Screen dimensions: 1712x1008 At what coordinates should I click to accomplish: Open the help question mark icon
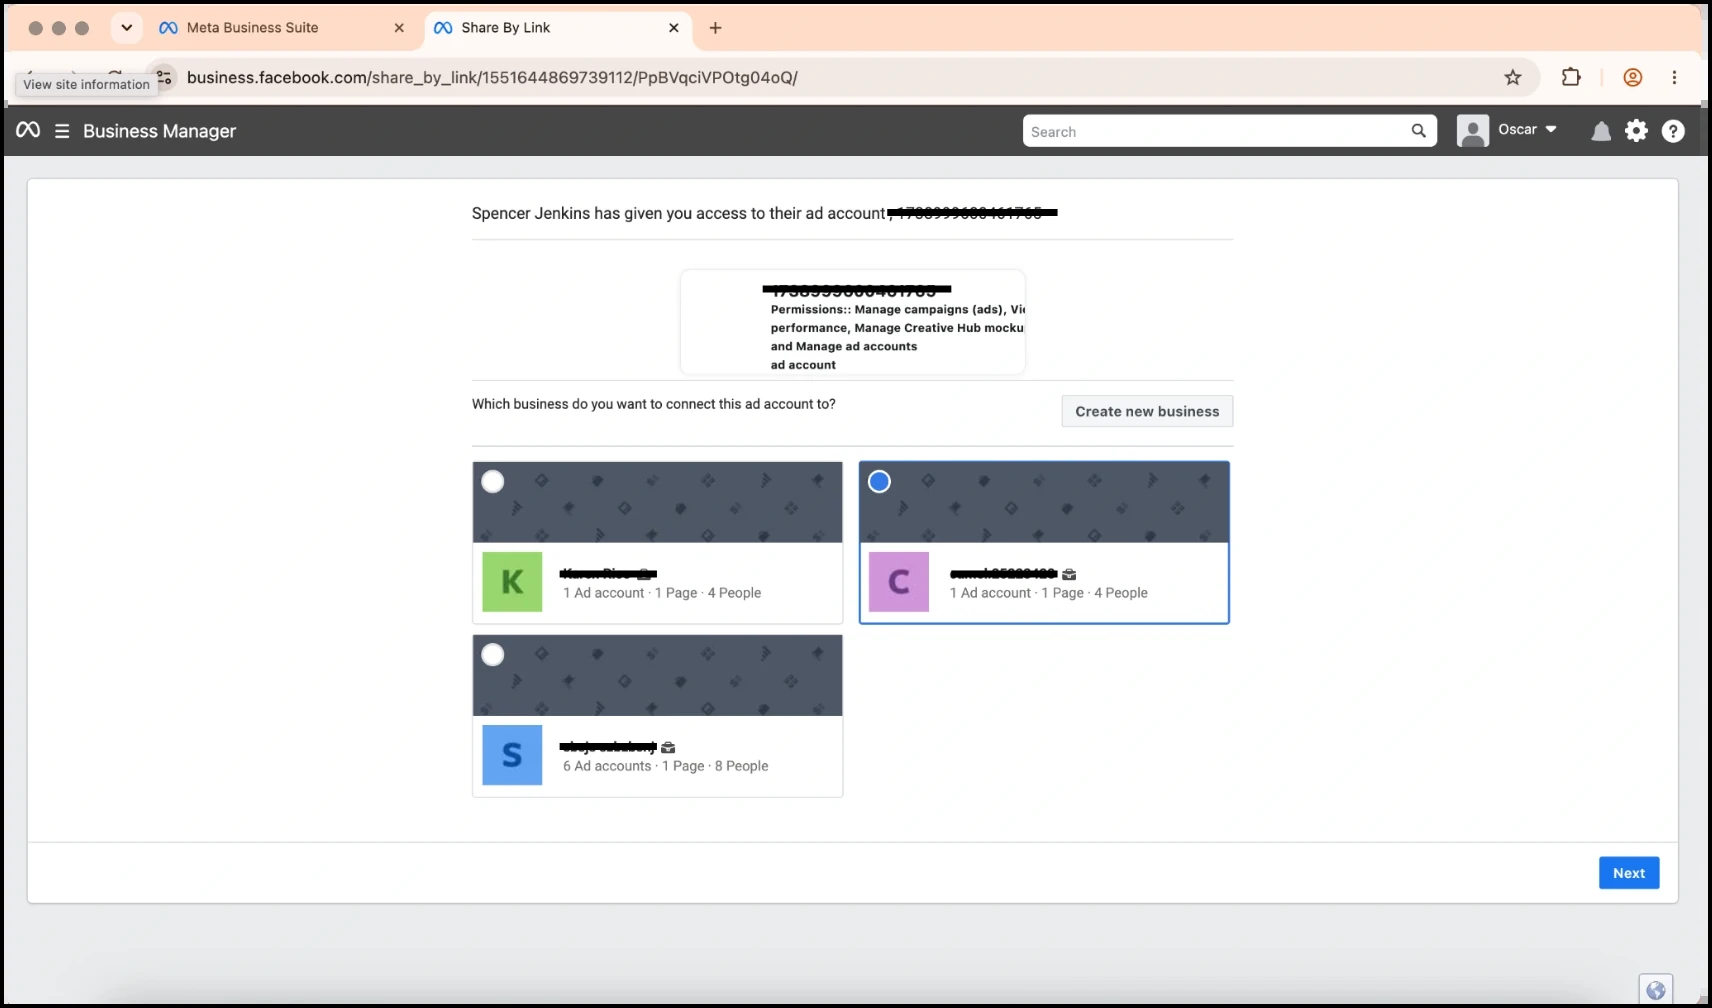click(1673, 131)
